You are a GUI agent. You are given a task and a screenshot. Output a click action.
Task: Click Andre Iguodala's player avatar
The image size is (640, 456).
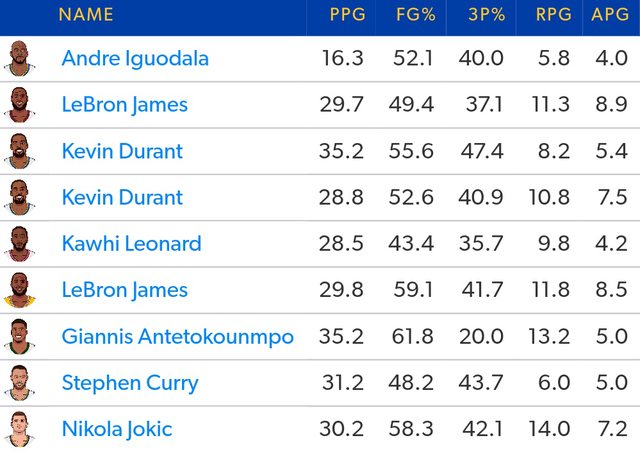(18, 59)
